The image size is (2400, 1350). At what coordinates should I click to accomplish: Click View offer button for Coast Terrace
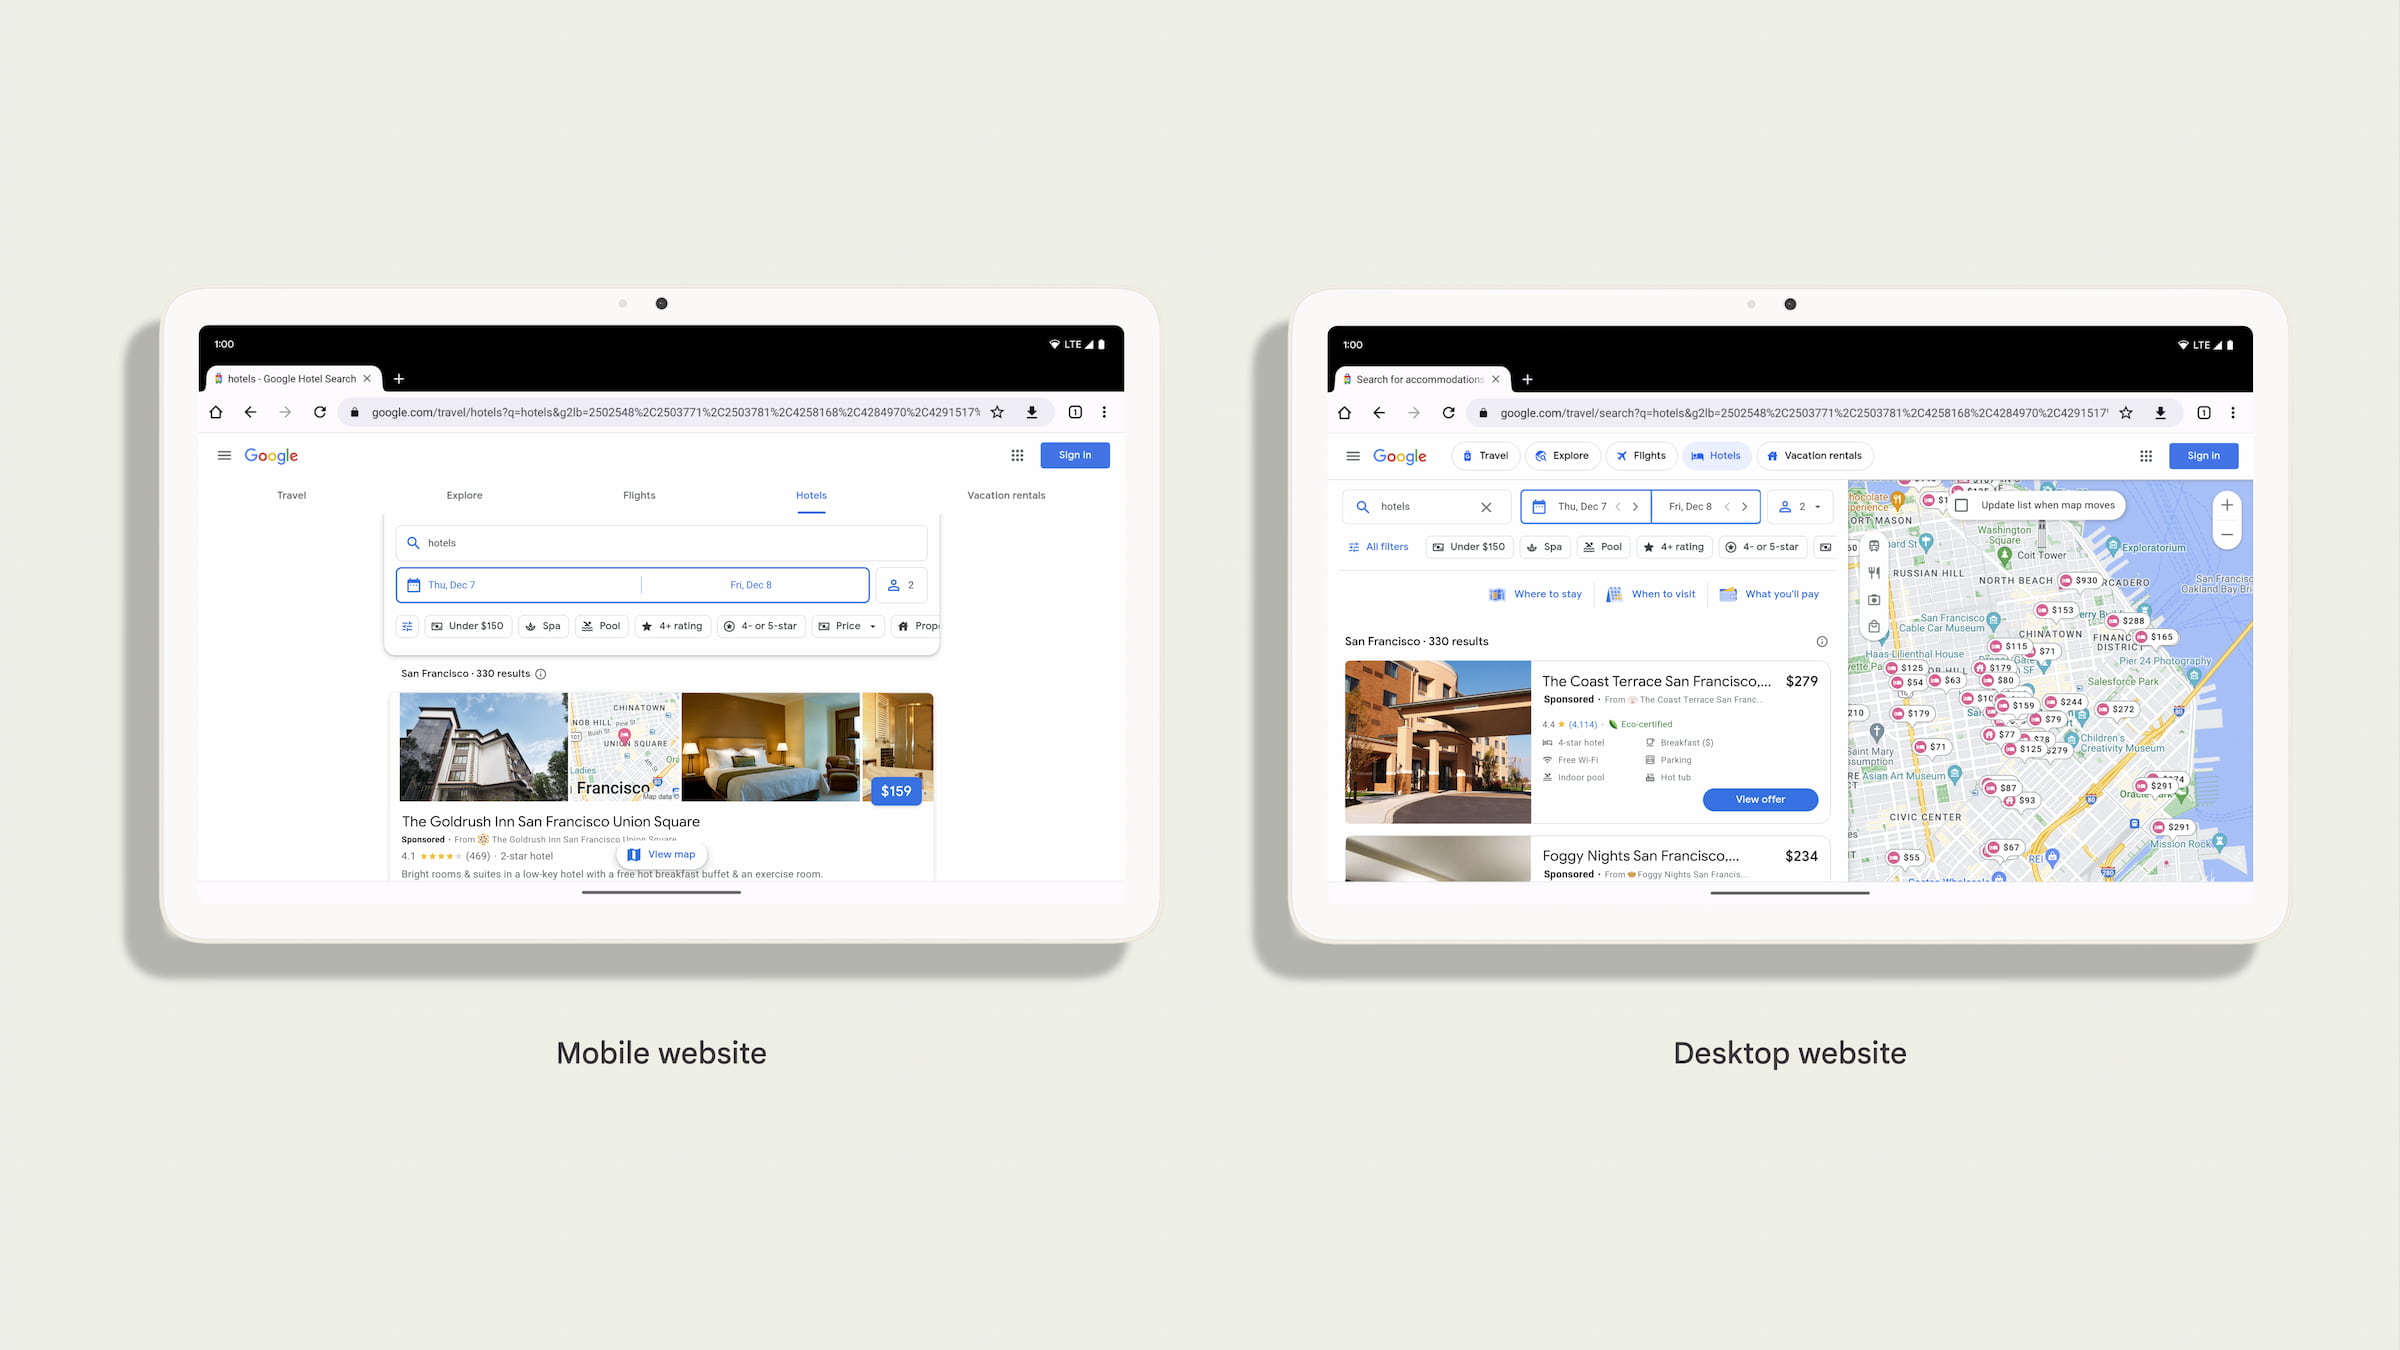coord(1759,799)
